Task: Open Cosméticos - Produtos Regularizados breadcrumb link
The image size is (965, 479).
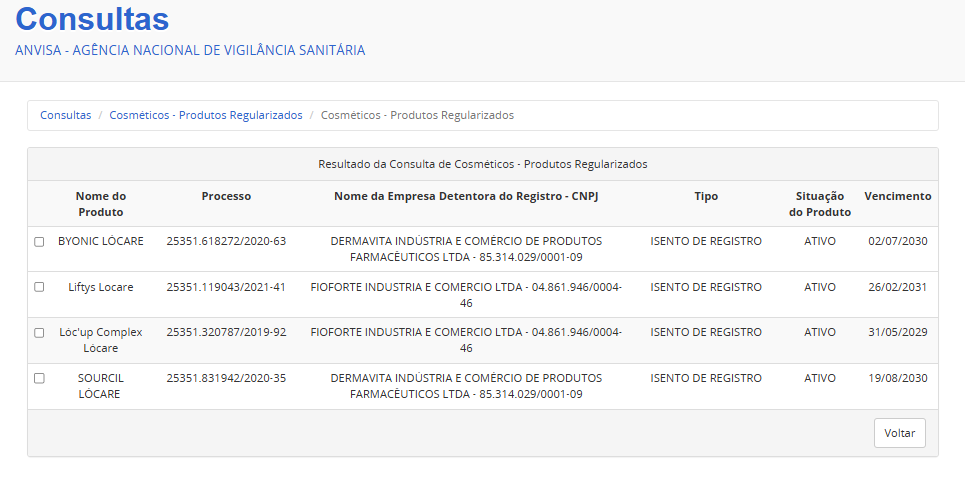Action: (x=205, y=115)
